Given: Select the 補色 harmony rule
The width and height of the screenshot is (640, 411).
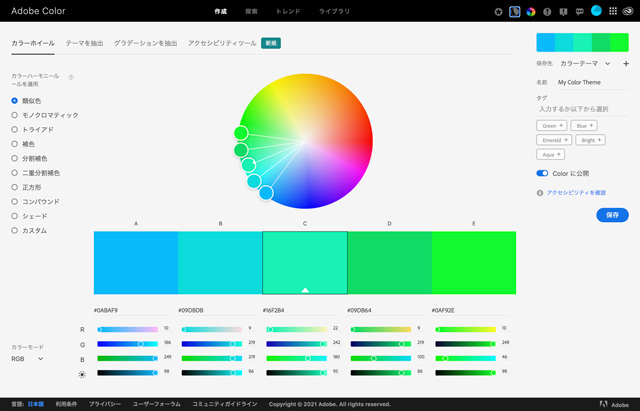Looking at the screenshot, I should pyautogui.click(x=23, y=144).
